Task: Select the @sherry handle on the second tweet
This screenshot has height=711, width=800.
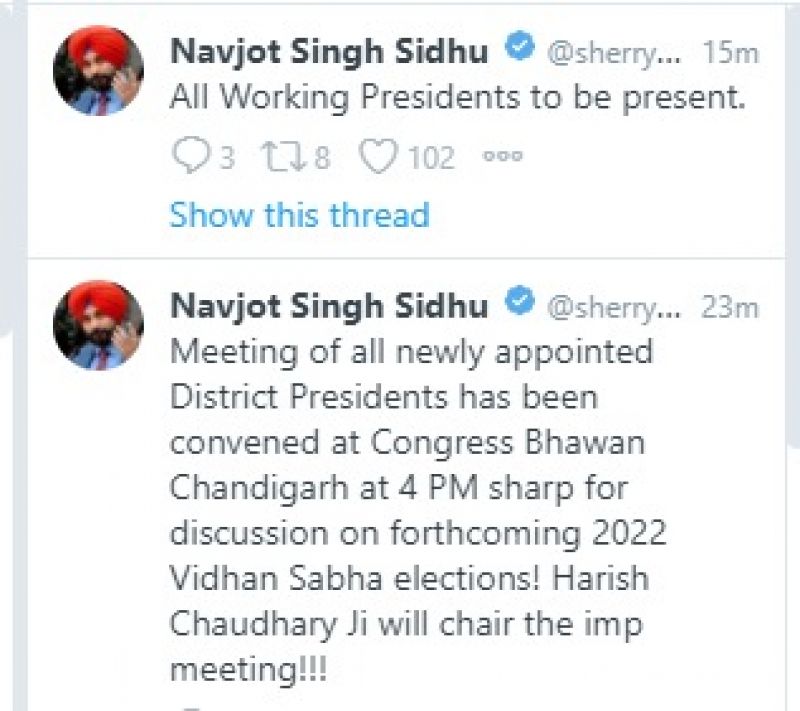Action: (612, 303)
